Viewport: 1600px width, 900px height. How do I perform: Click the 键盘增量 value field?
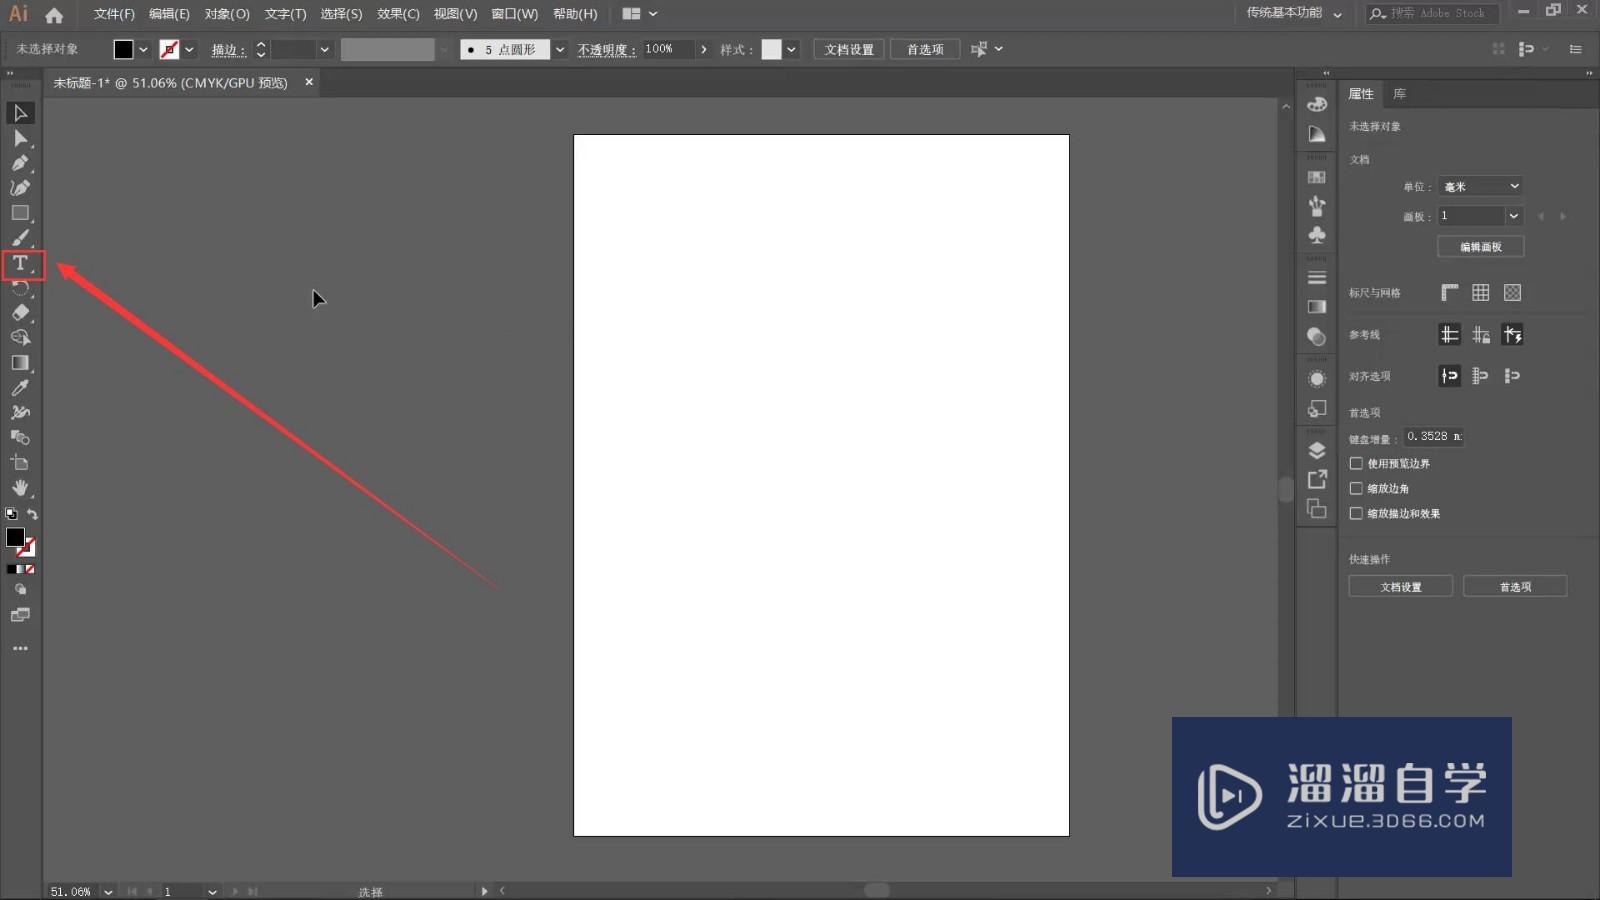(1434, 436)
